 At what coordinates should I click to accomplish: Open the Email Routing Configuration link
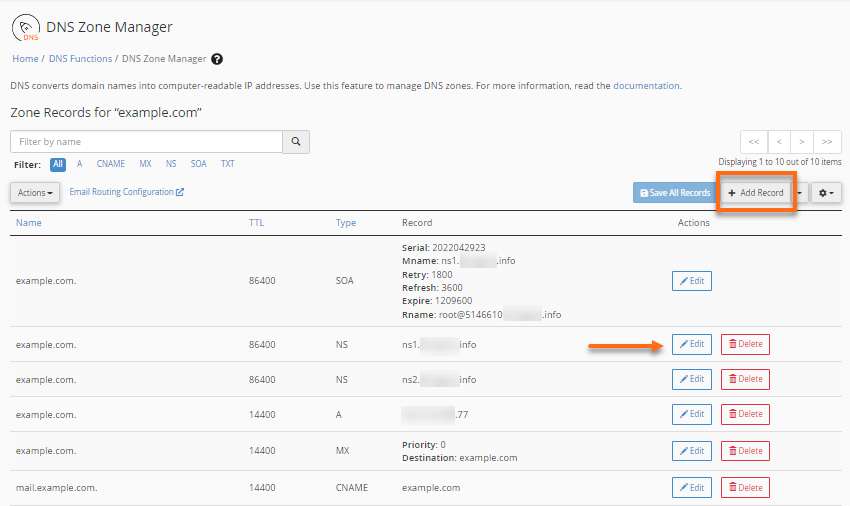pyautogui.click(x=126, y=192)
